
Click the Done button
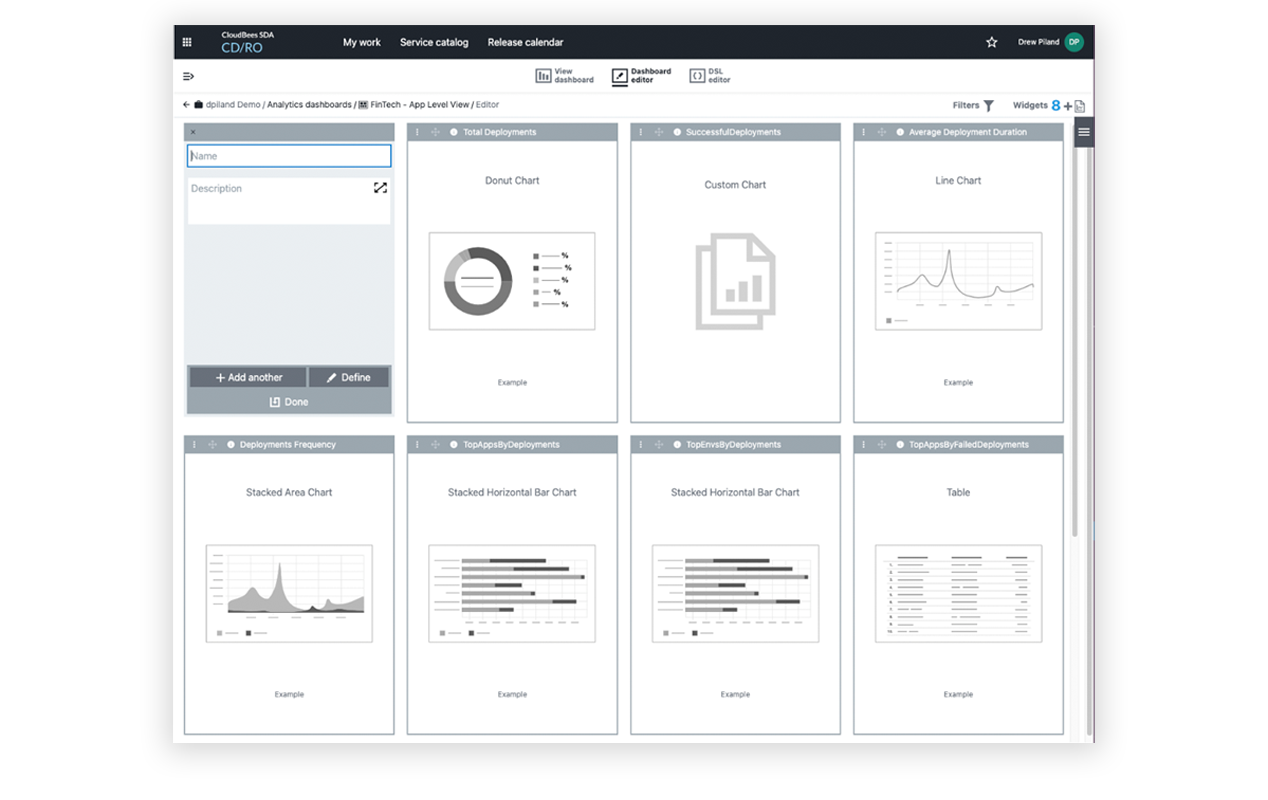point(289,402)
